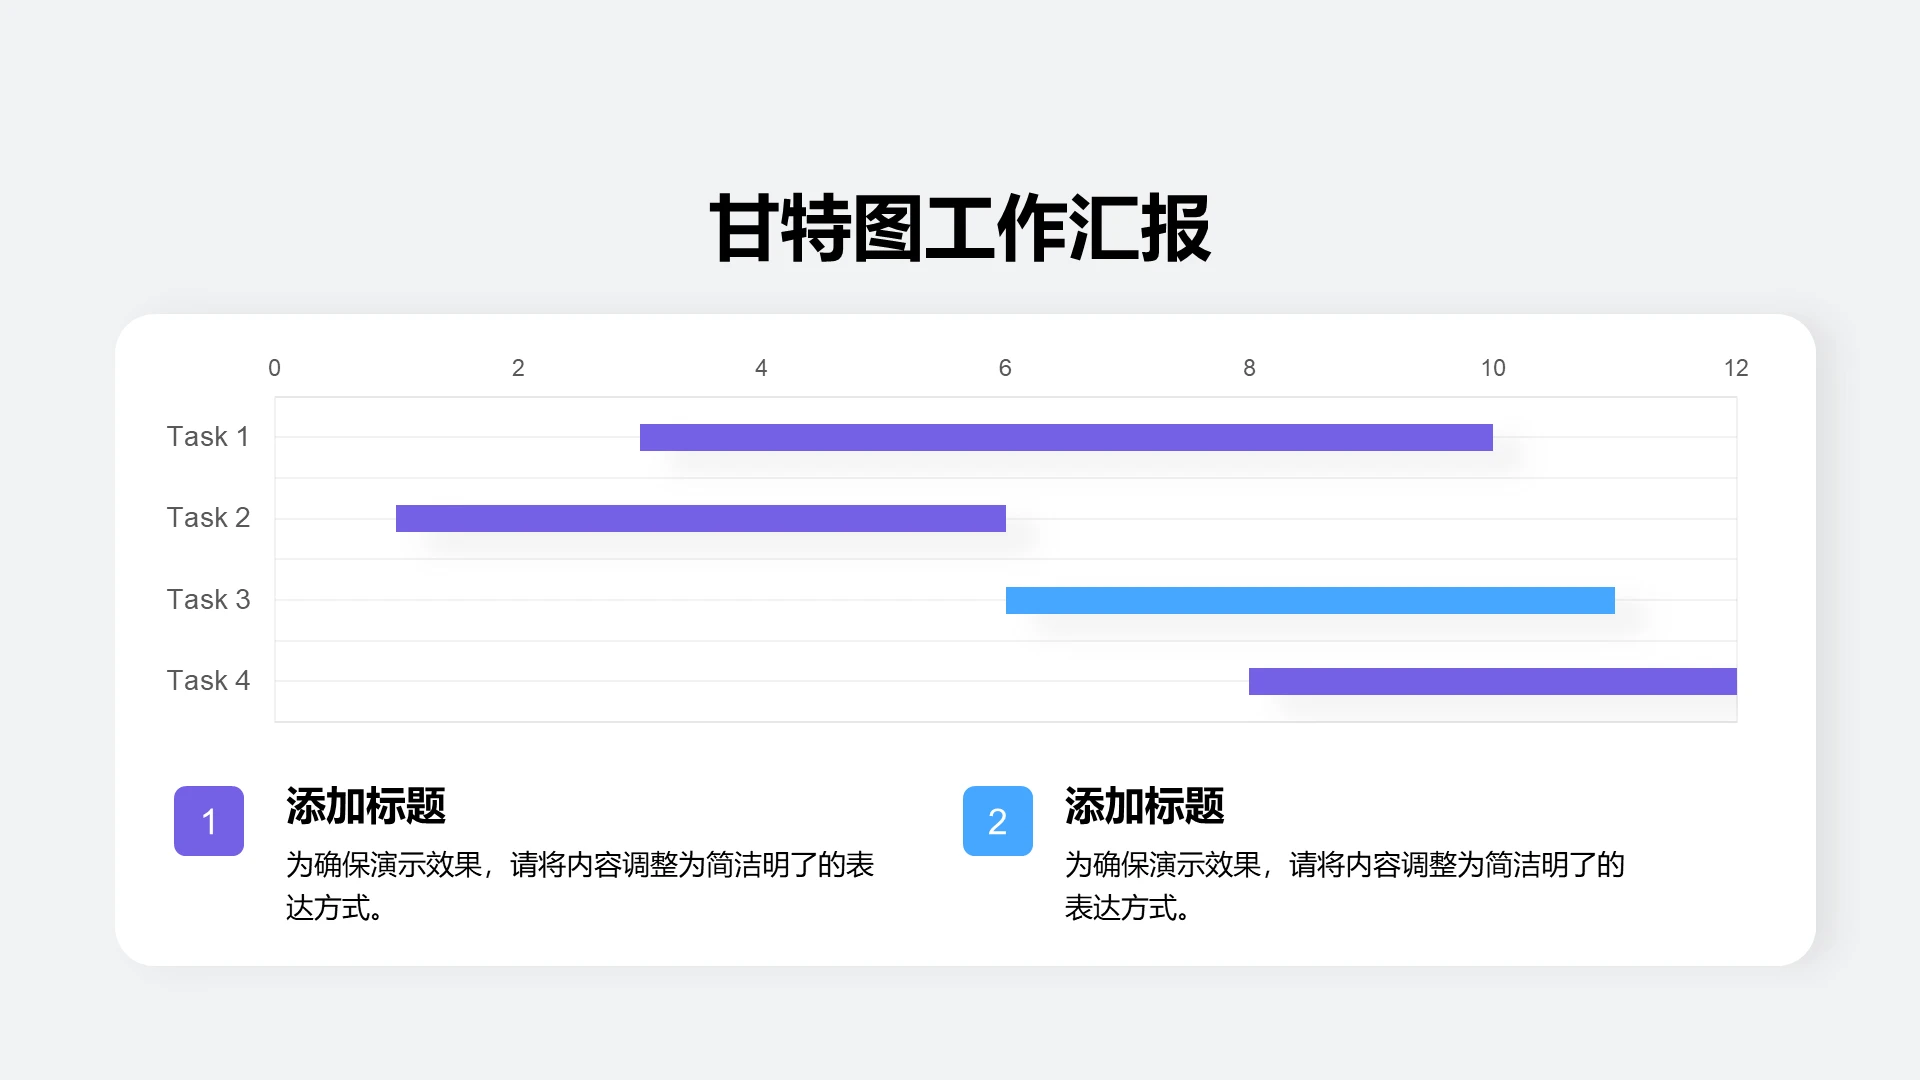Click the Task 2 axis label

[208, 518]
